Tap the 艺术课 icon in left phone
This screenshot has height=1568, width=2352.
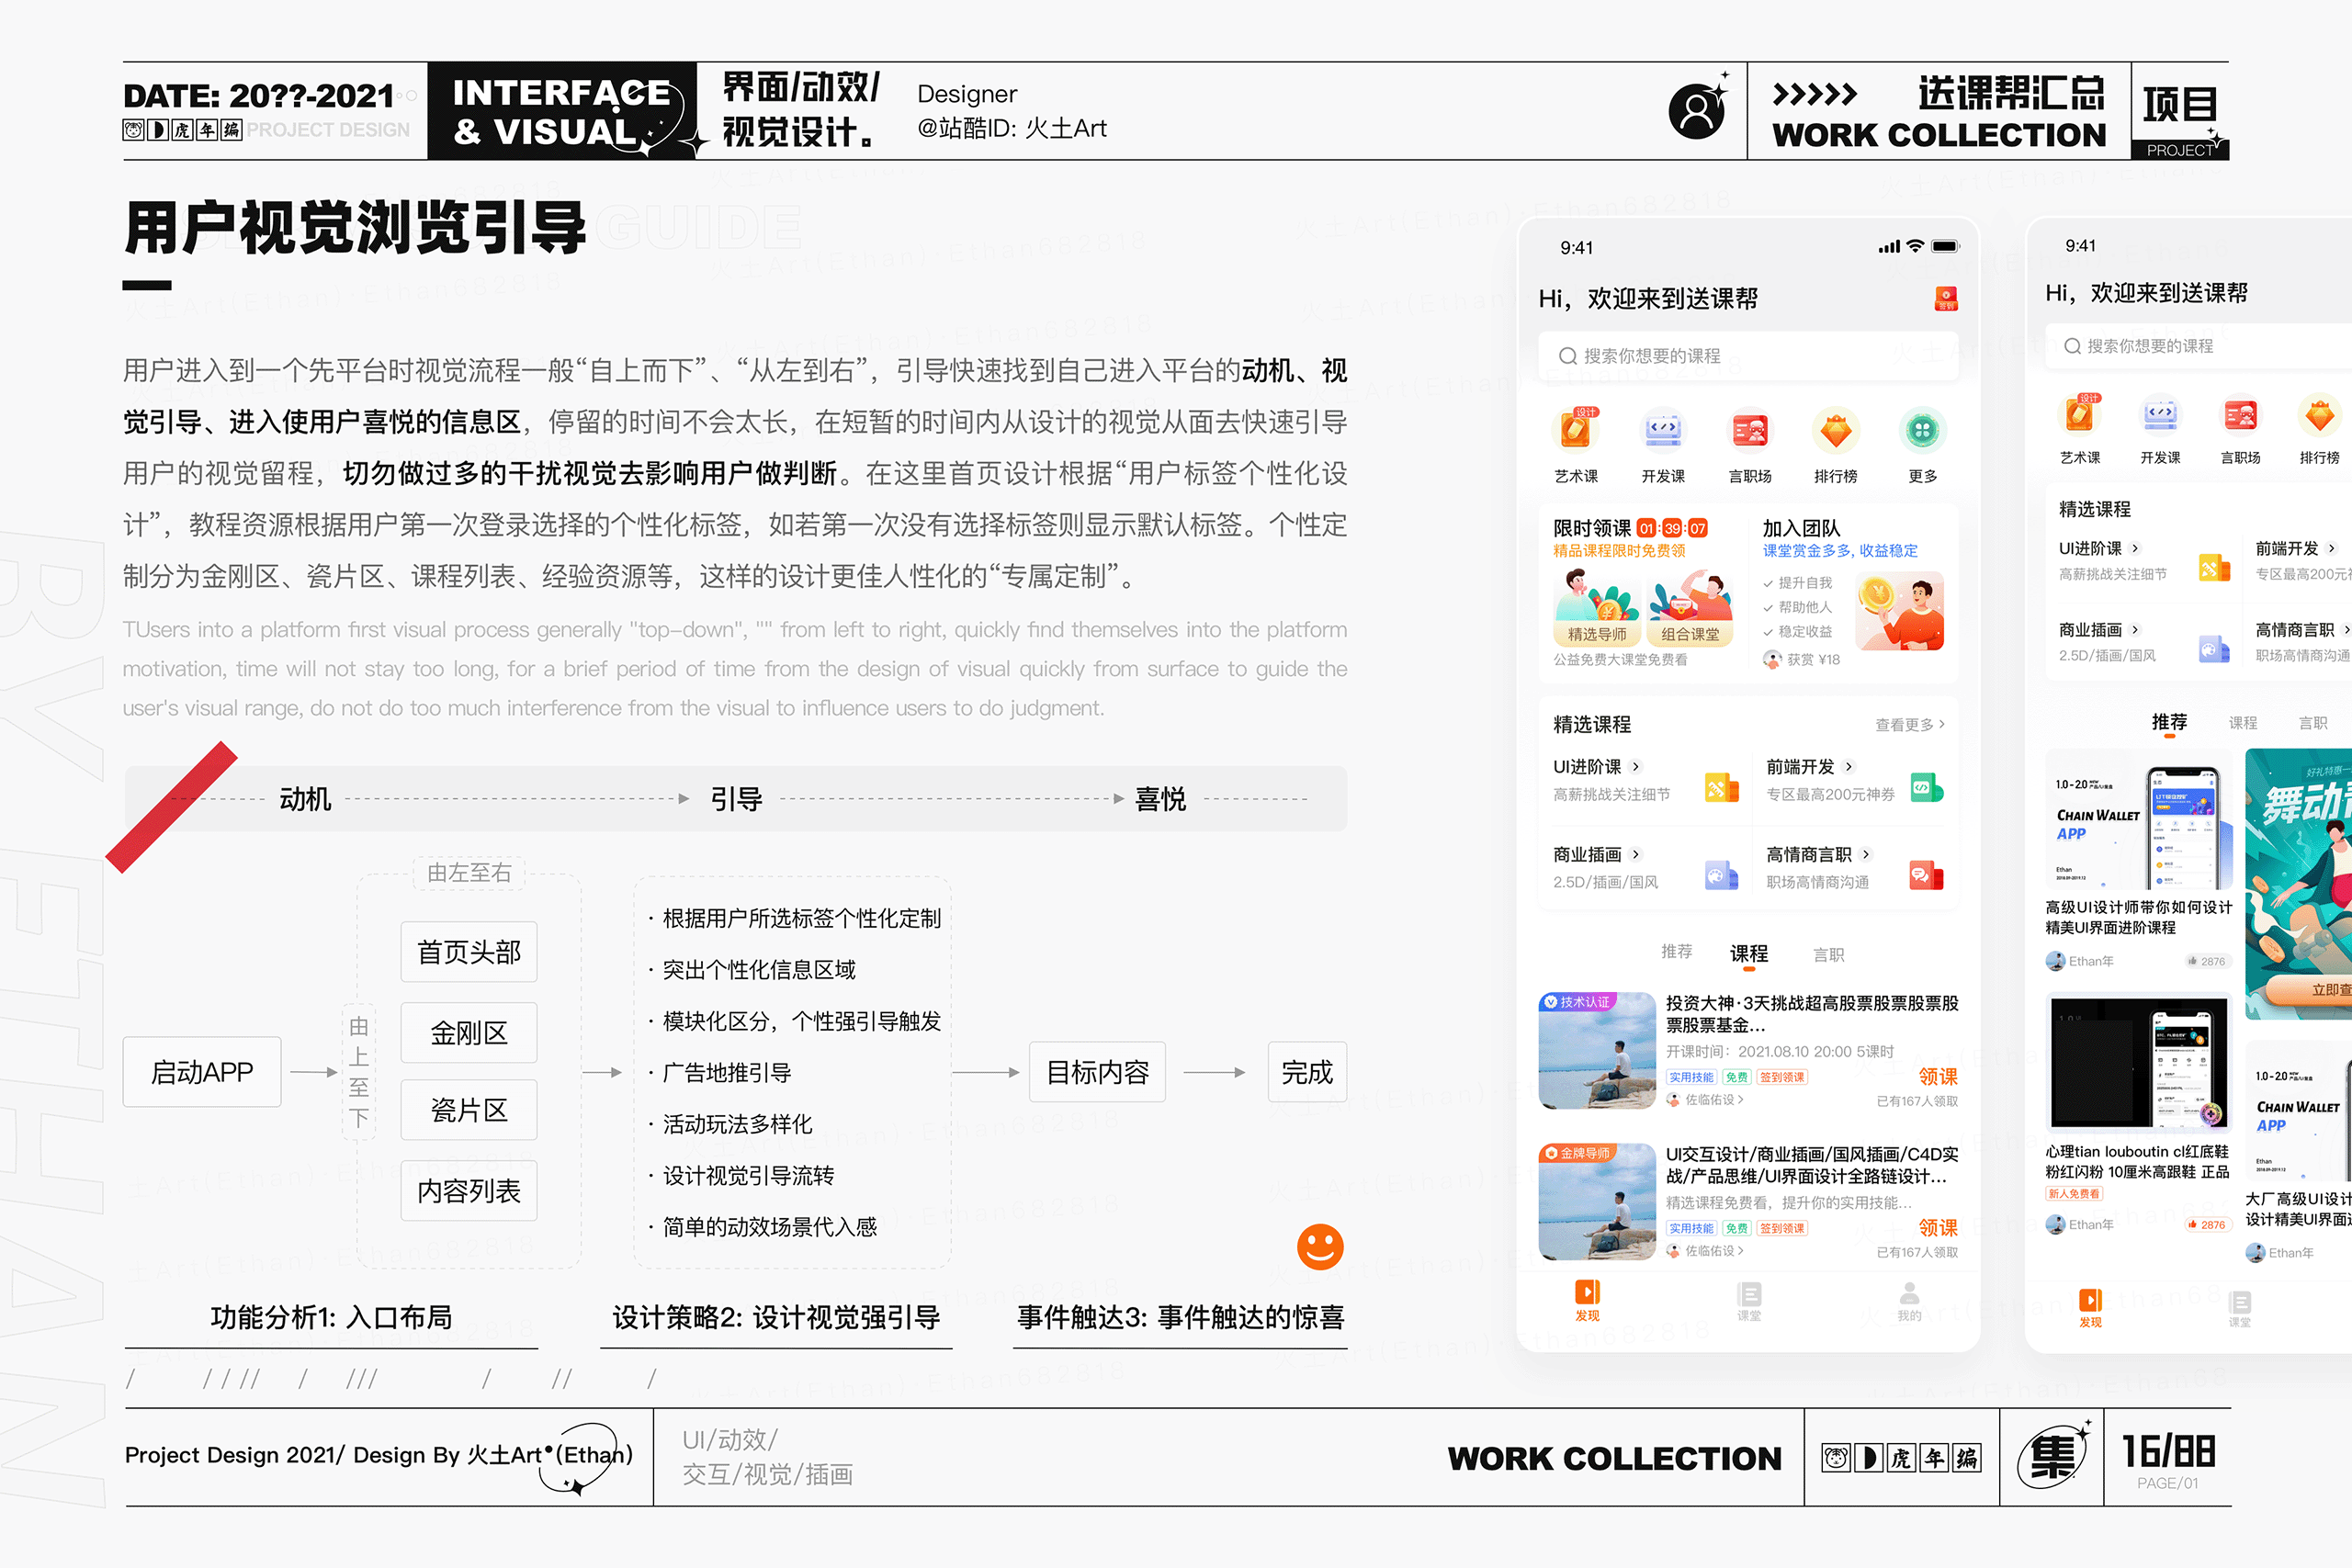pos(1576,431)
